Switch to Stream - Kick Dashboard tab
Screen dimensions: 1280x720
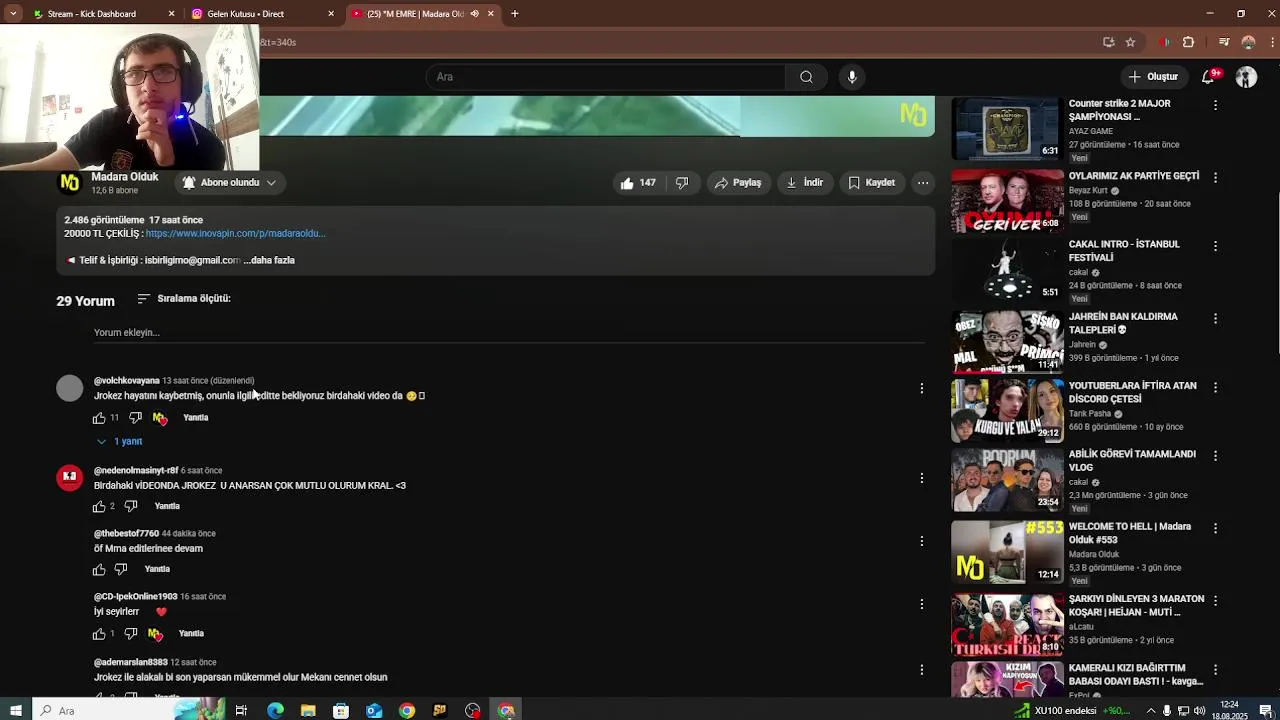click(x=103, y=14)
